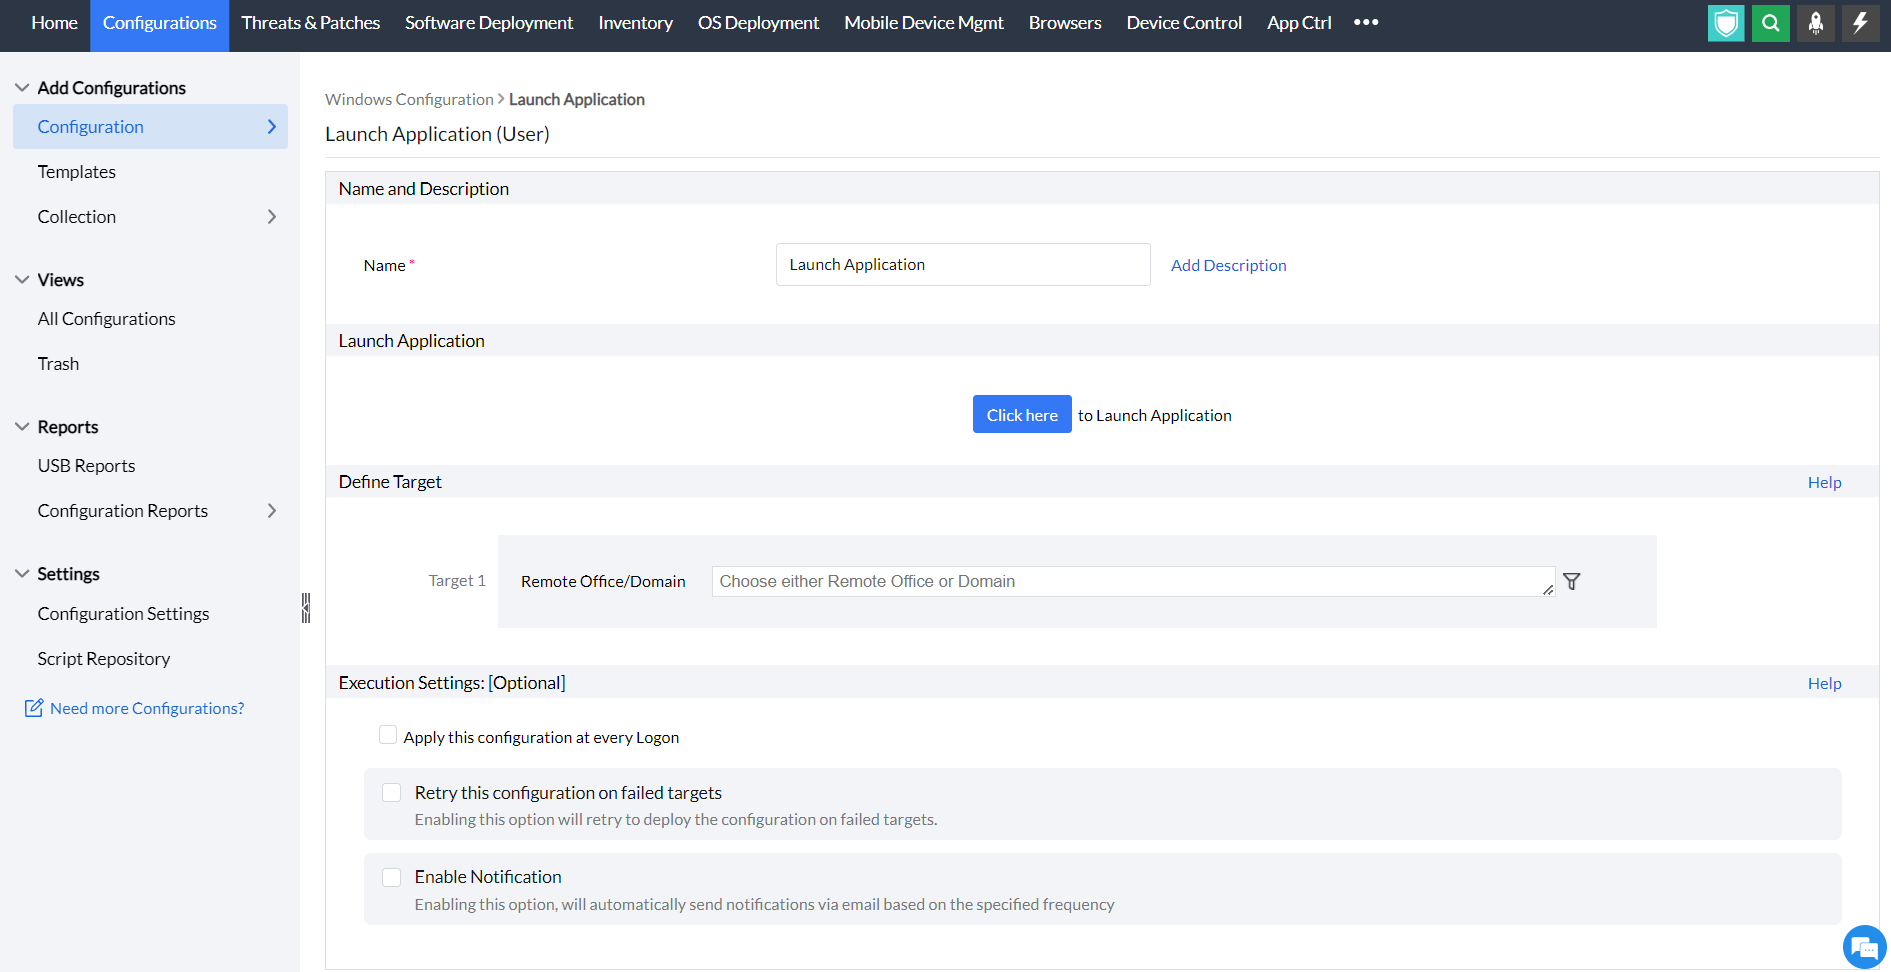Open the green search icon
Screen dimensions: 1891x972
click(1771, 23)
